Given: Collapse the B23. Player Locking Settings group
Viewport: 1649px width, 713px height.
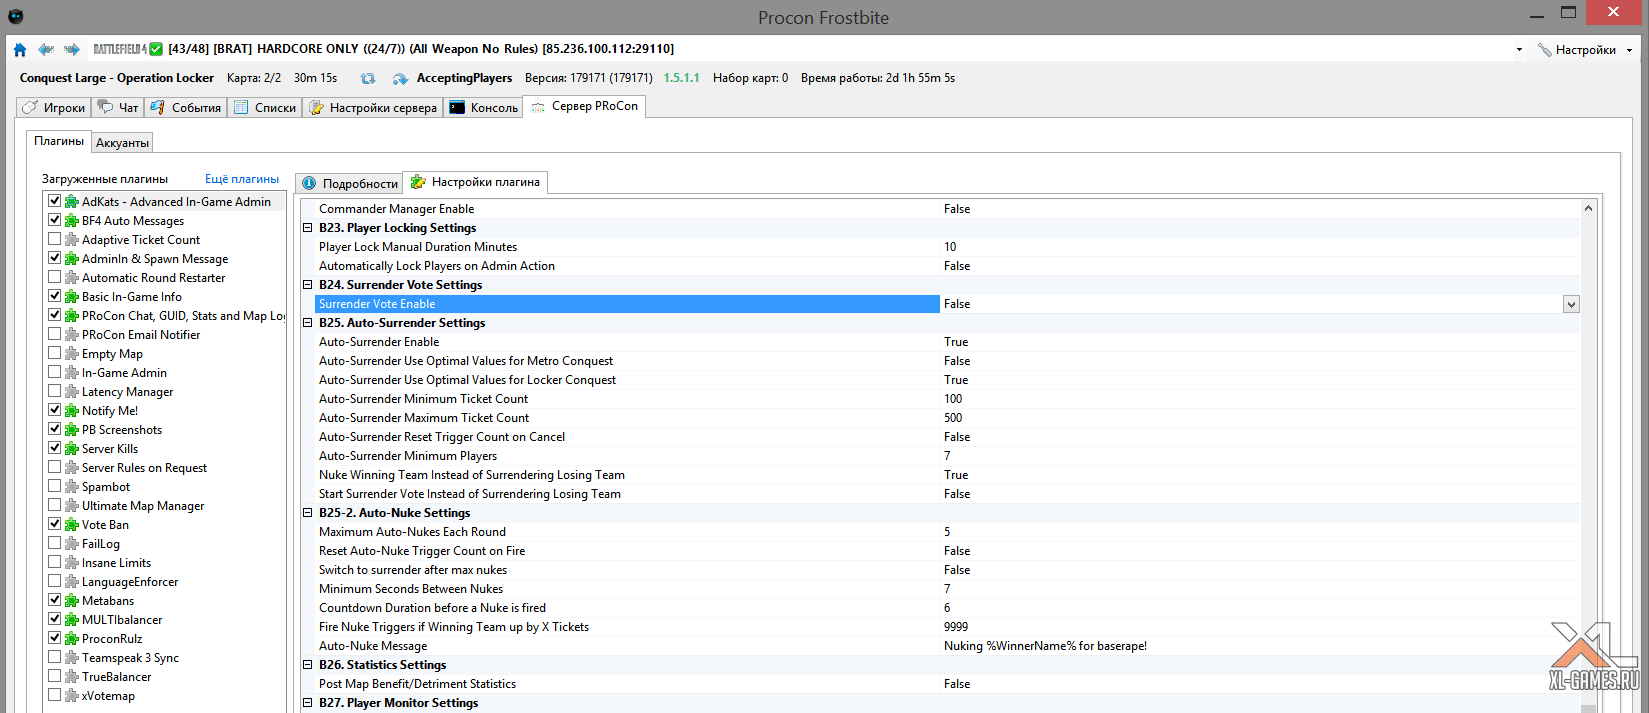Looking at the screenshot, I should click(x=308, y=228).
